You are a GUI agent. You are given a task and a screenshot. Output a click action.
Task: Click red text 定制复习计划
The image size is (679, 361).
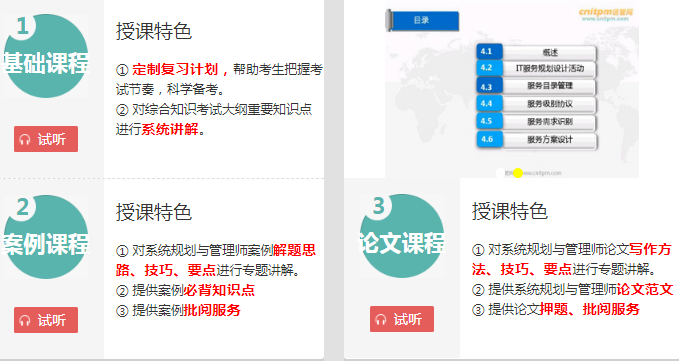[x=175, y=69]
